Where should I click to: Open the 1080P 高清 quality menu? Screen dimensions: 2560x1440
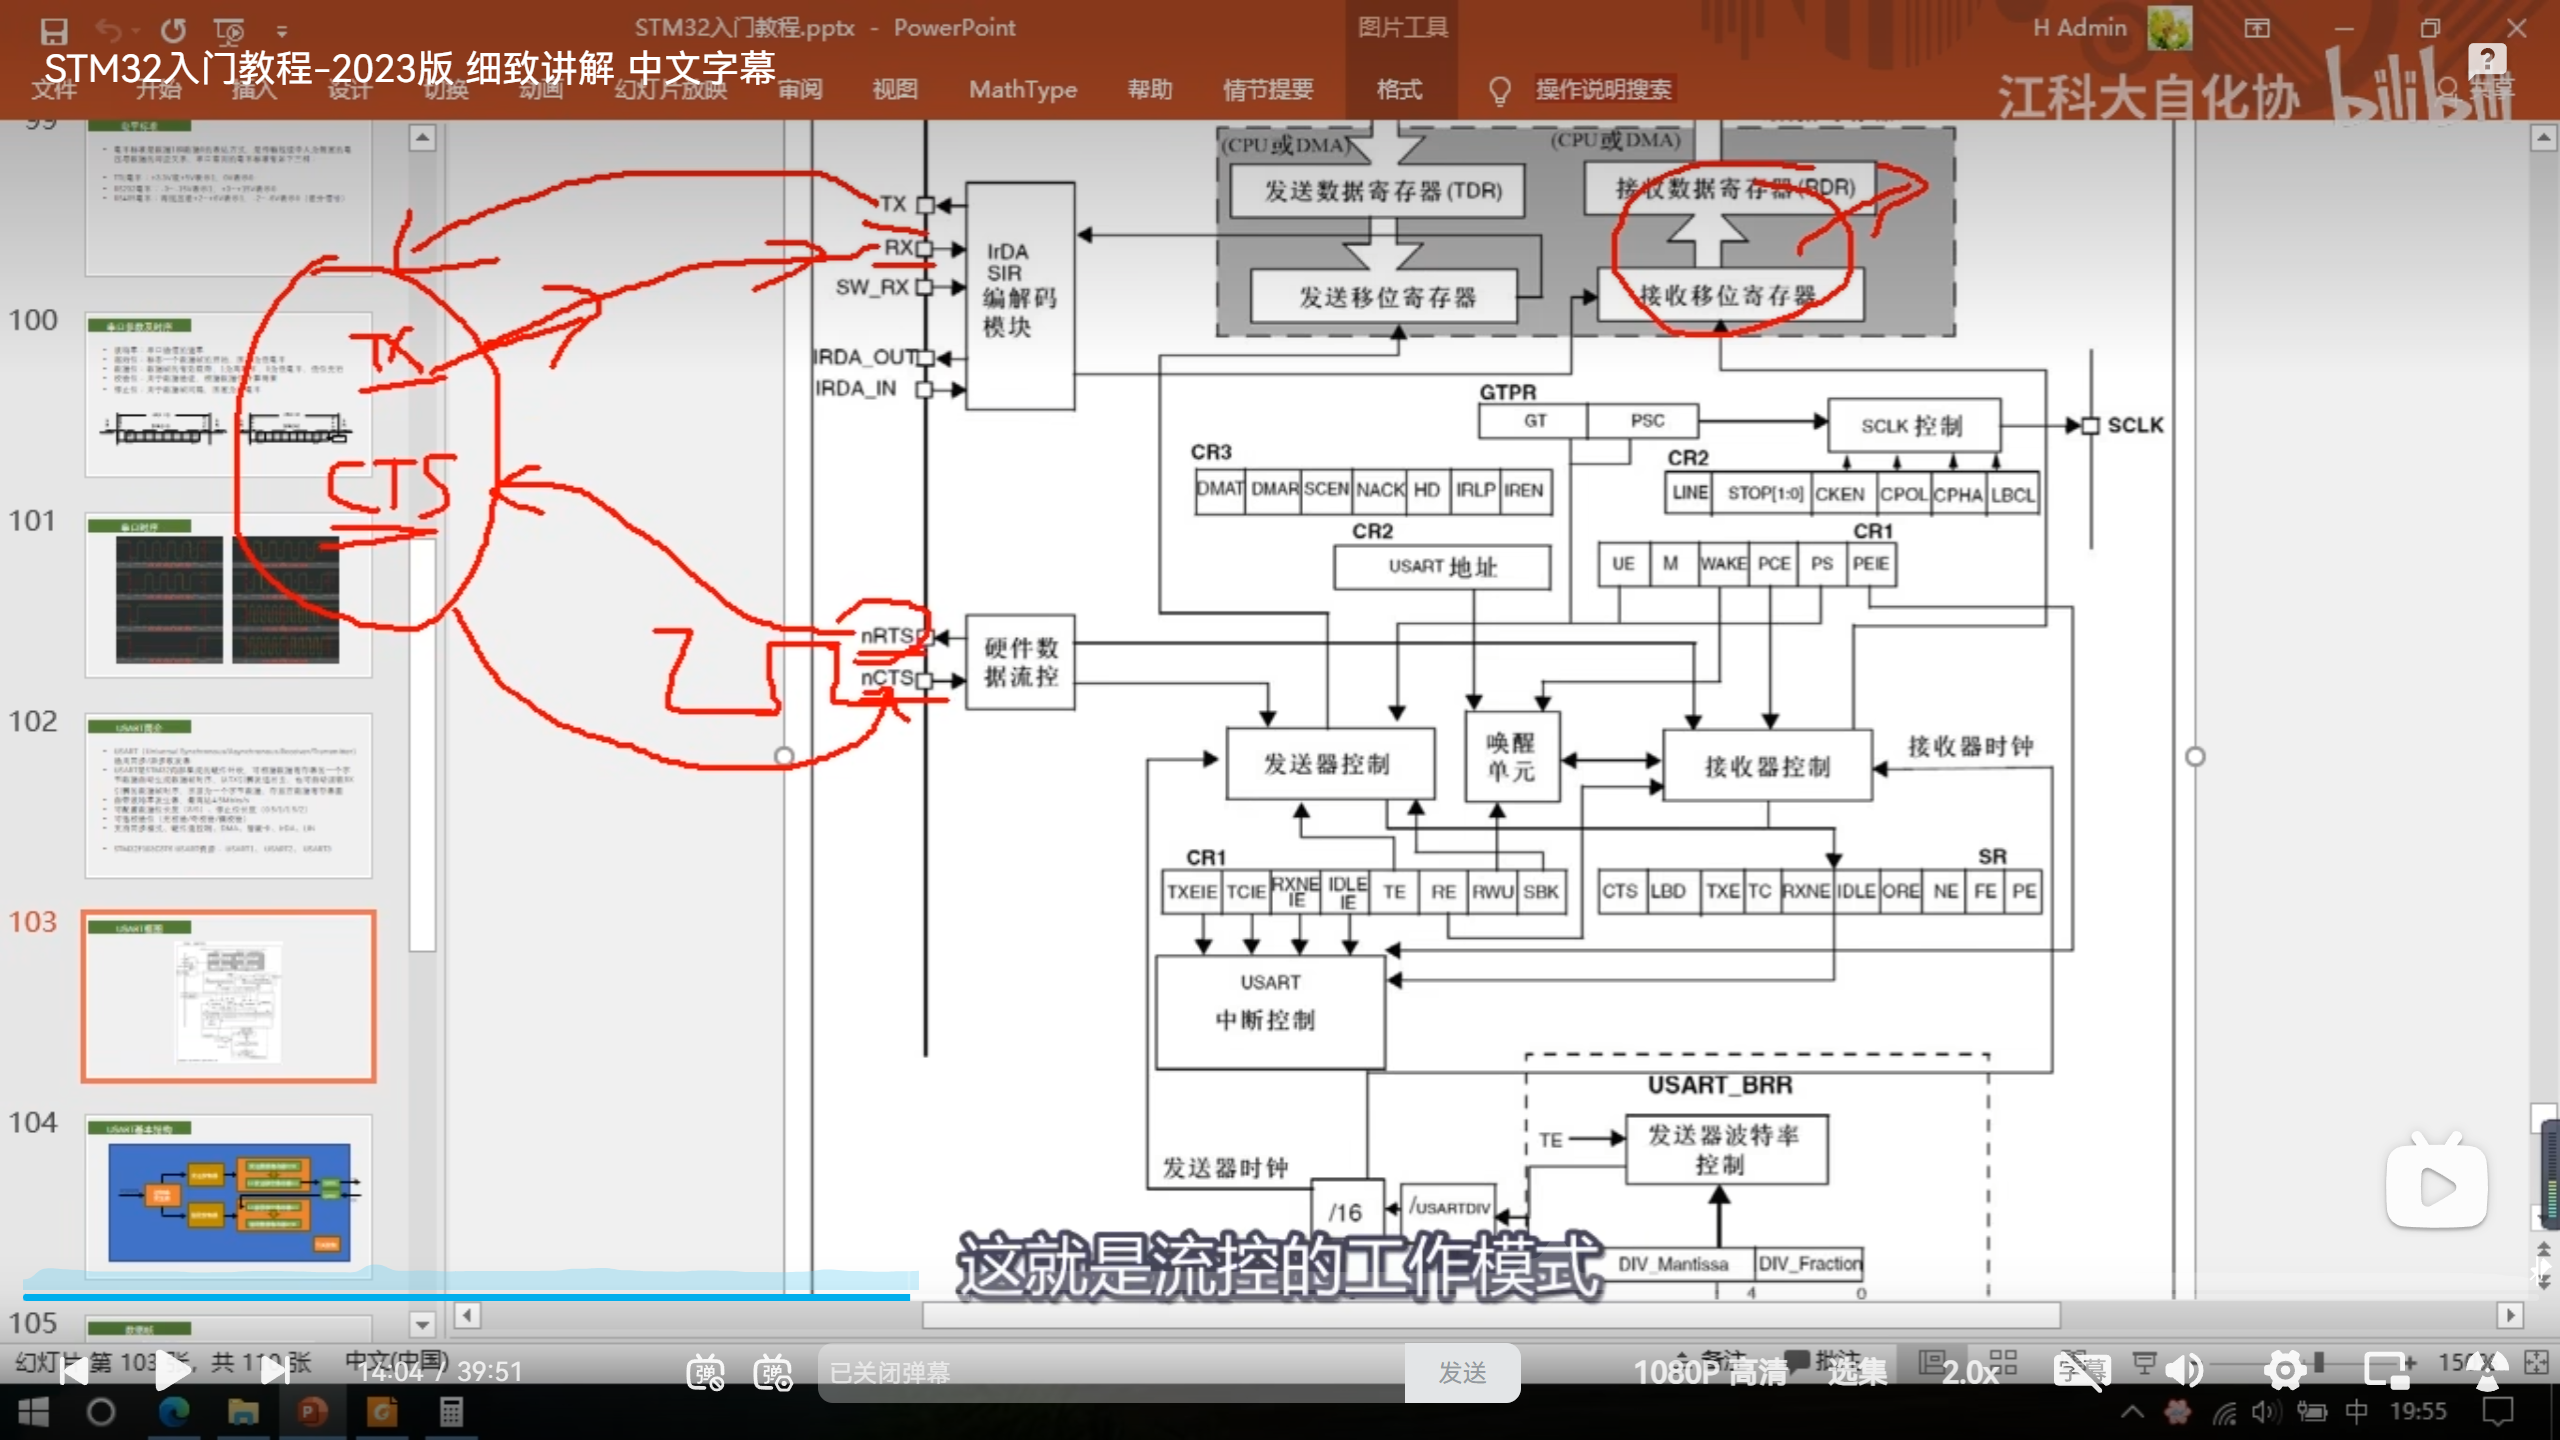coord(1710,1372)
